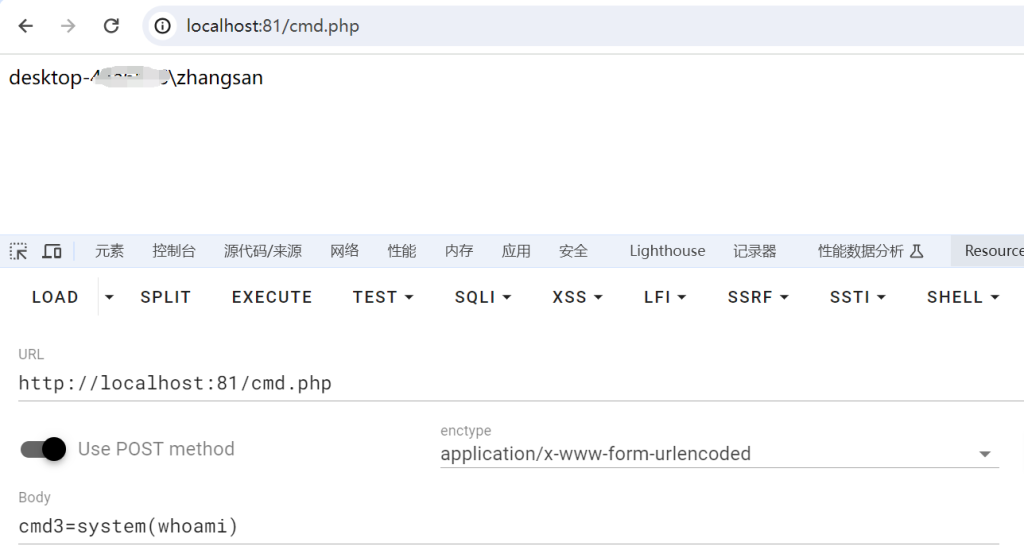Go back using the browser back arrow
The height and width of the screenshot is (546, 1024).
point(25,26)
